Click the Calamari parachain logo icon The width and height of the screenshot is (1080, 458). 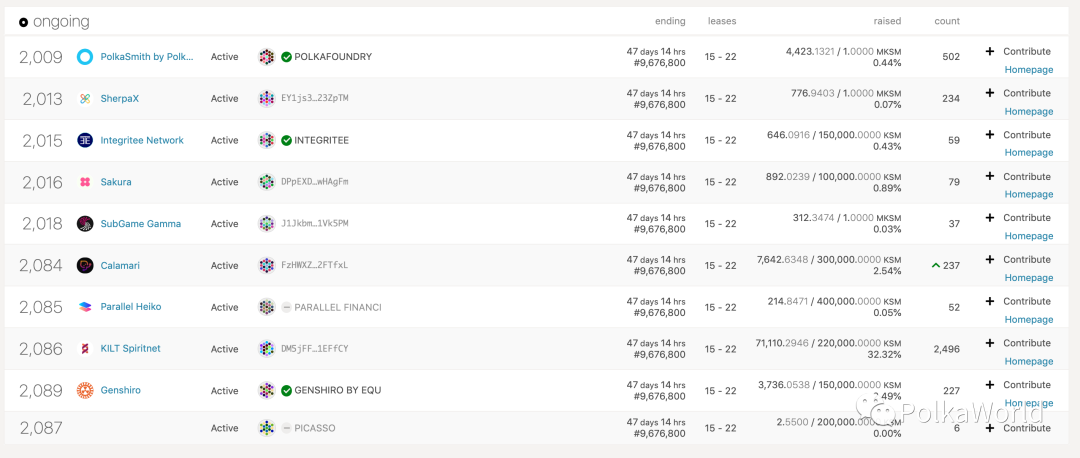click(85, 266)
